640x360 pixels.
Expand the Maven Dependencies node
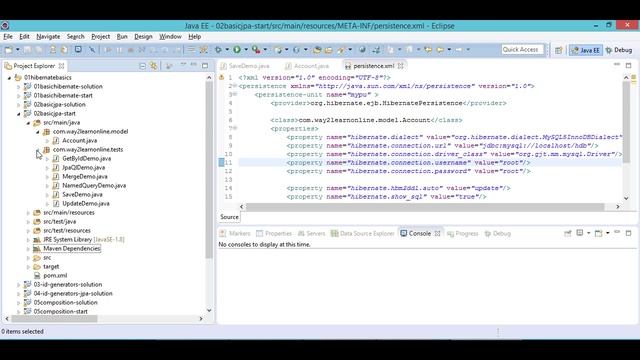click(x=28, y=249)
